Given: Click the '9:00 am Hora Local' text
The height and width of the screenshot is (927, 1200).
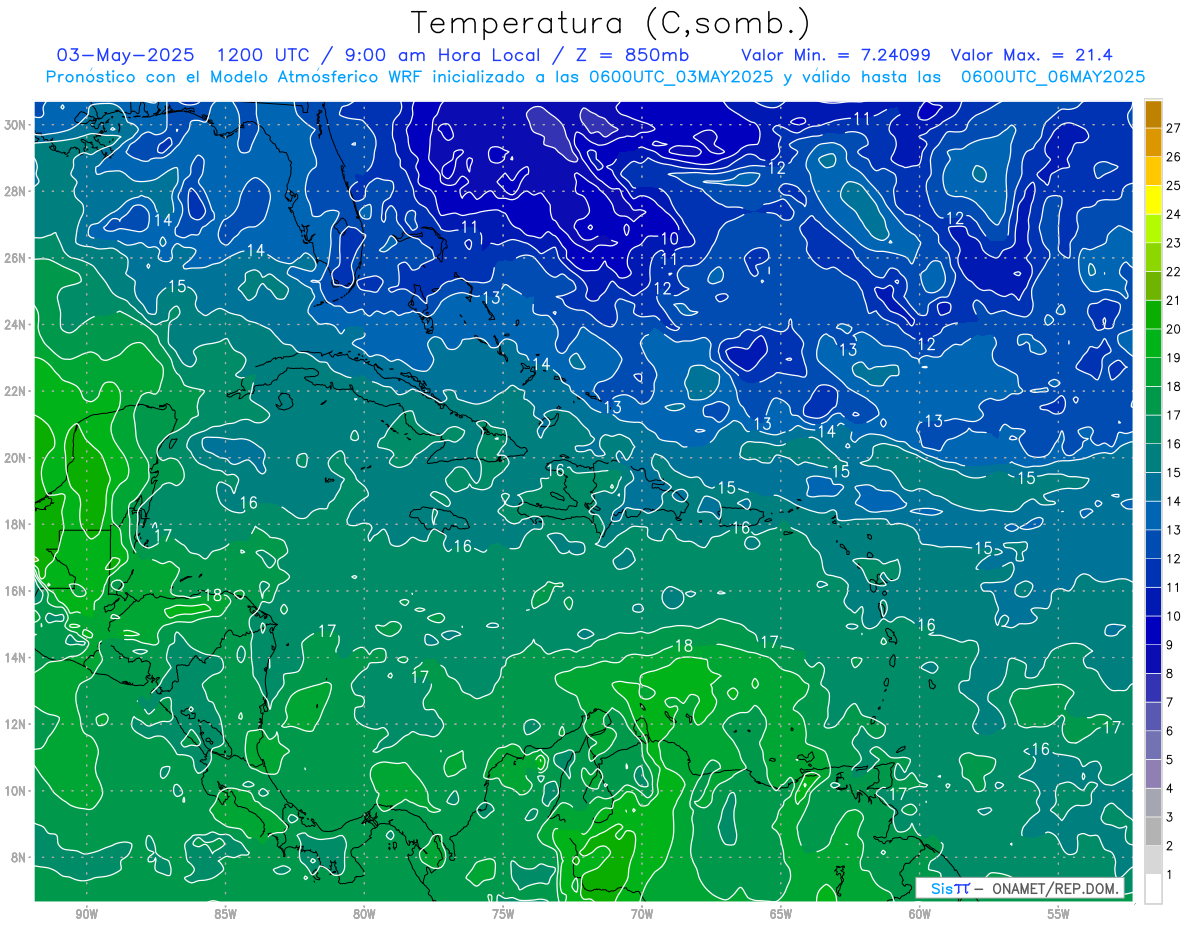Looking at the screenshot, I should pos(441,55).
